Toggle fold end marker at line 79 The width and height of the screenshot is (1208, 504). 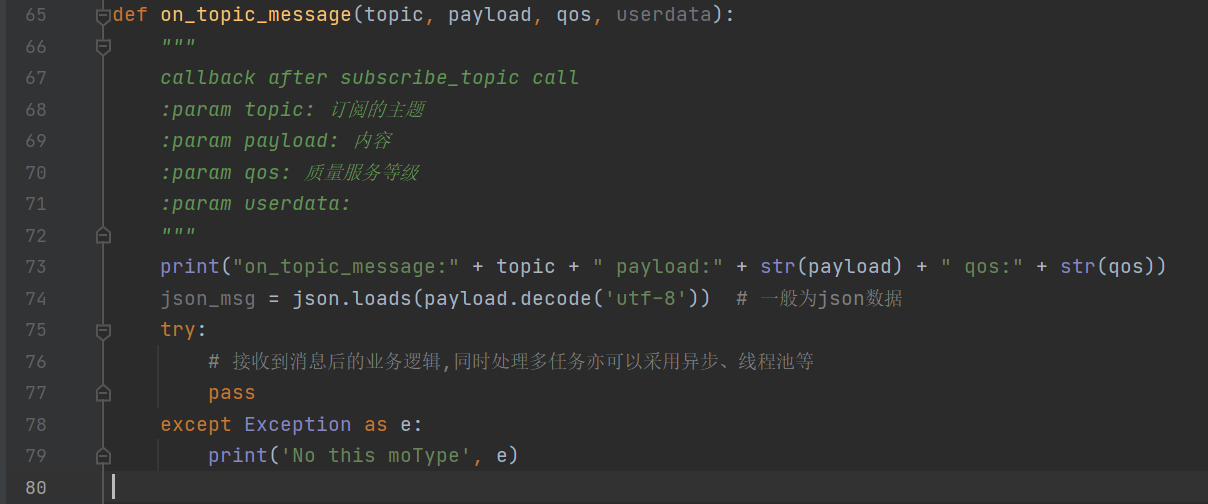[x=102, y=456]
